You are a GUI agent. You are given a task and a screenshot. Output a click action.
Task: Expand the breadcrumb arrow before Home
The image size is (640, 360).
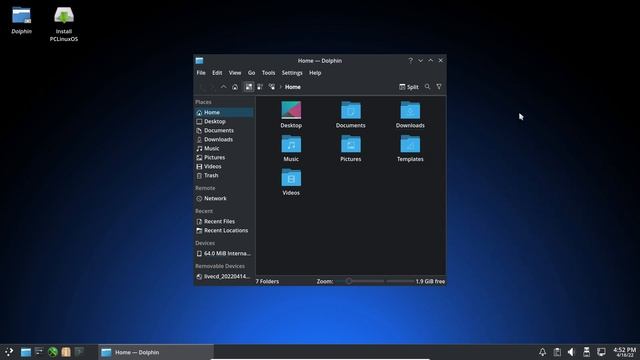[x=281, y=87]
